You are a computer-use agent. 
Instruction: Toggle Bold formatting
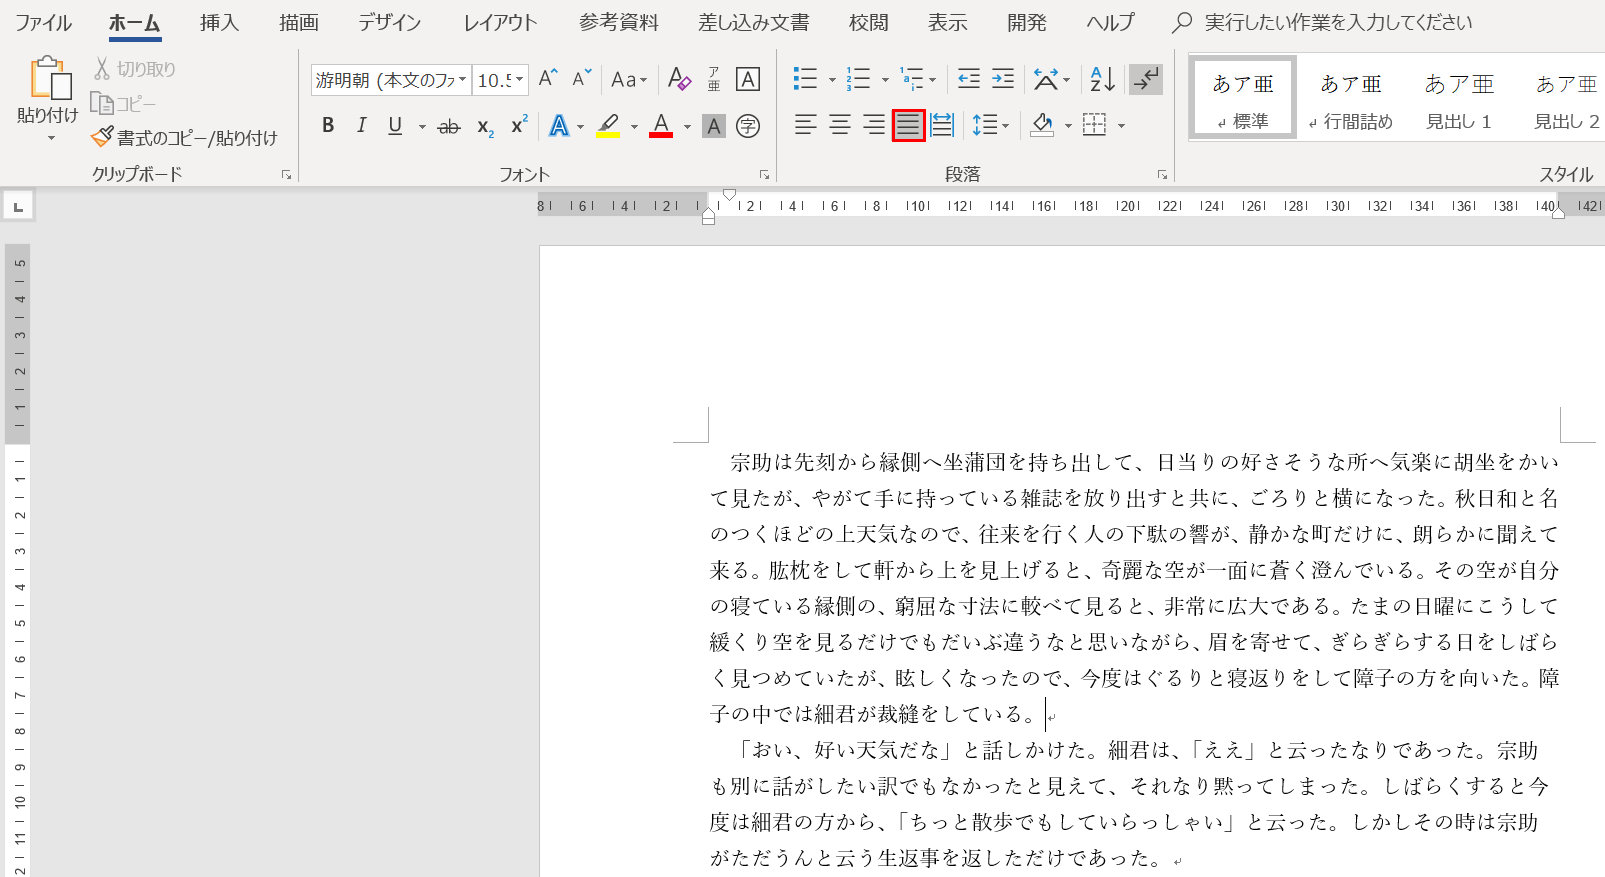click(x=328, y=126)
